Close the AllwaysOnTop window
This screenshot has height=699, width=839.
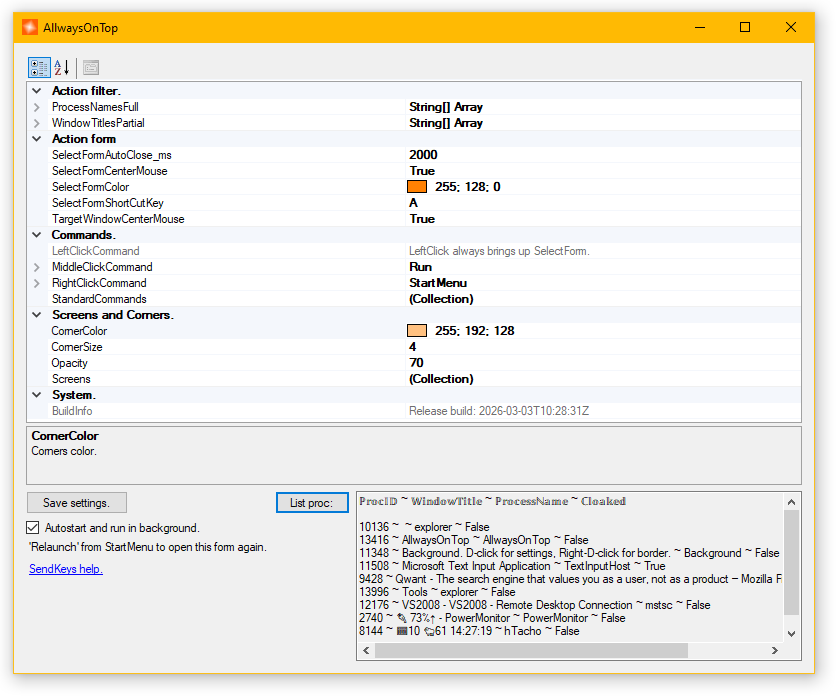coord(792,27)
